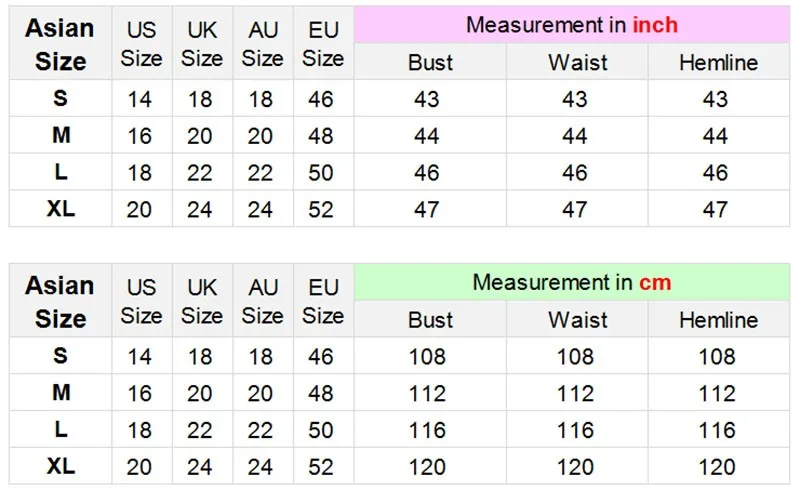Click the Bust column header in the cm table

point(430,320)
